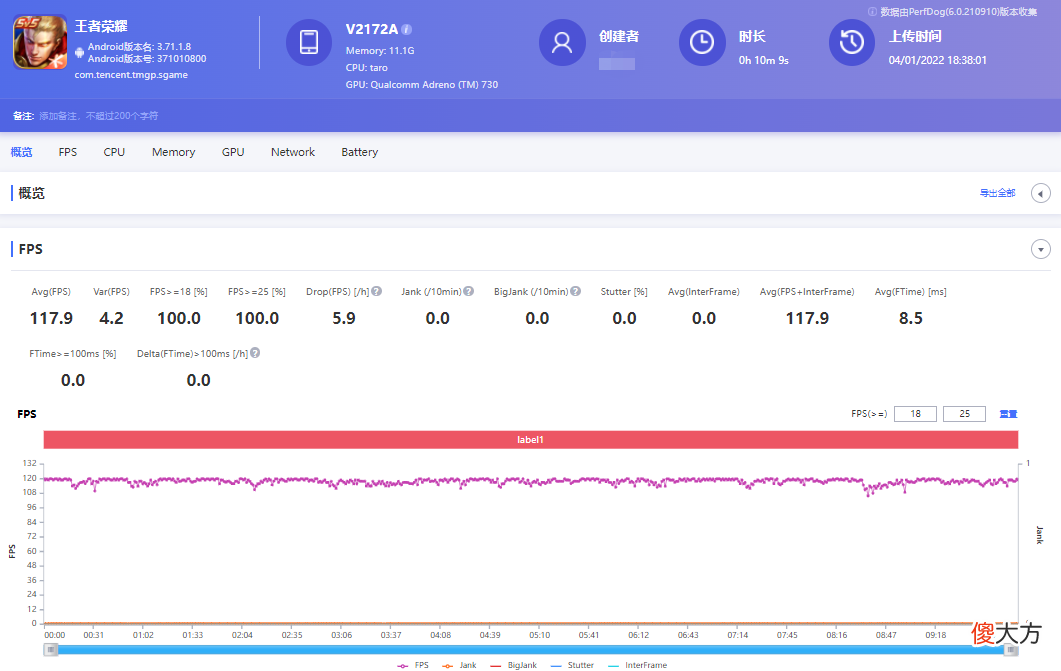Open the Memory tab

[x=173, y=152]
